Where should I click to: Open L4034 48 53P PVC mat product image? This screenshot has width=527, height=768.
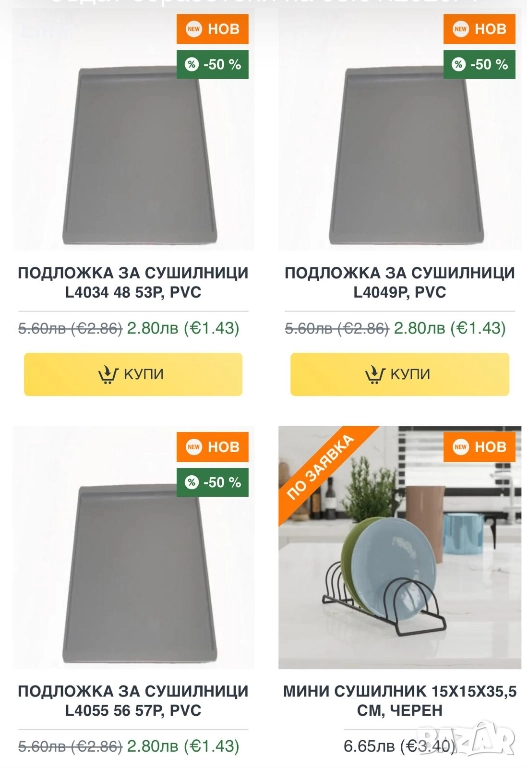(x=133, y=129)
